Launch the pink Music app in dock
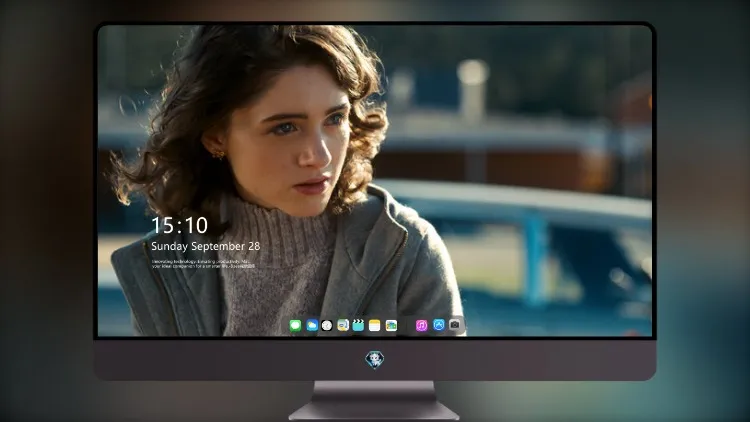This screenshot has width=750, height=422. (421, 326)
